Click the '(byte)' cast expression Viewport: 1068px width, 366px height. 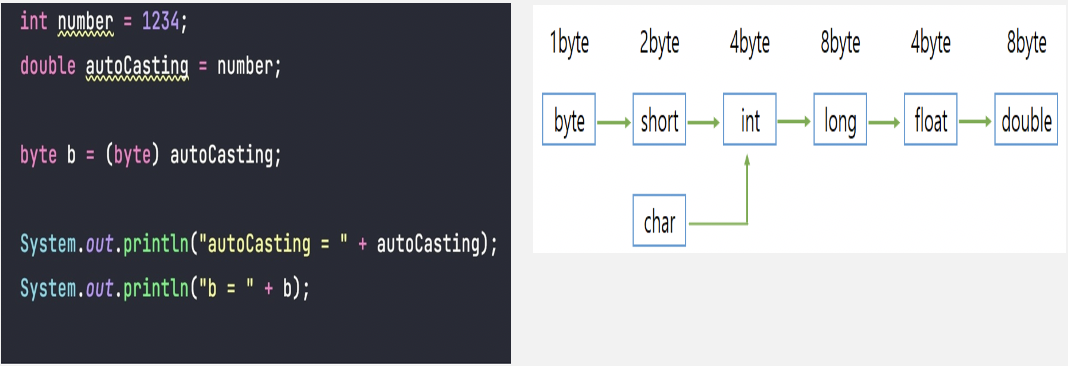(x=132, y=156)
